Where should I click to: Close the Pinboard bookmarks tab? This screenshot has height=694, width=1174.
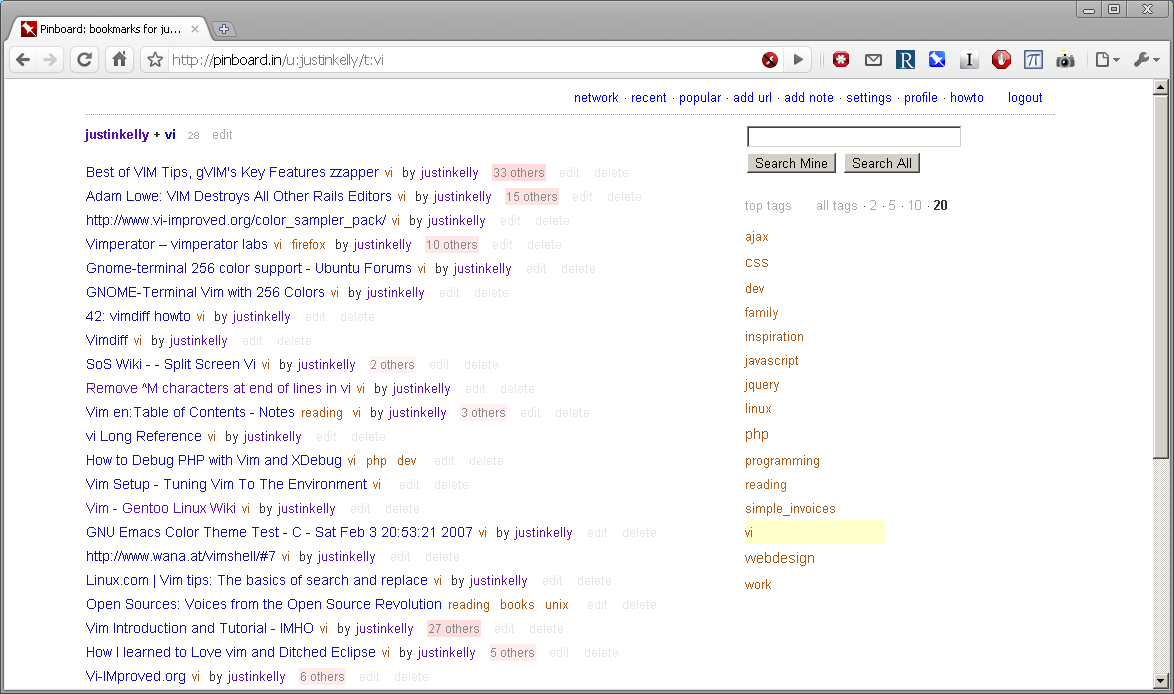(195, 29)
